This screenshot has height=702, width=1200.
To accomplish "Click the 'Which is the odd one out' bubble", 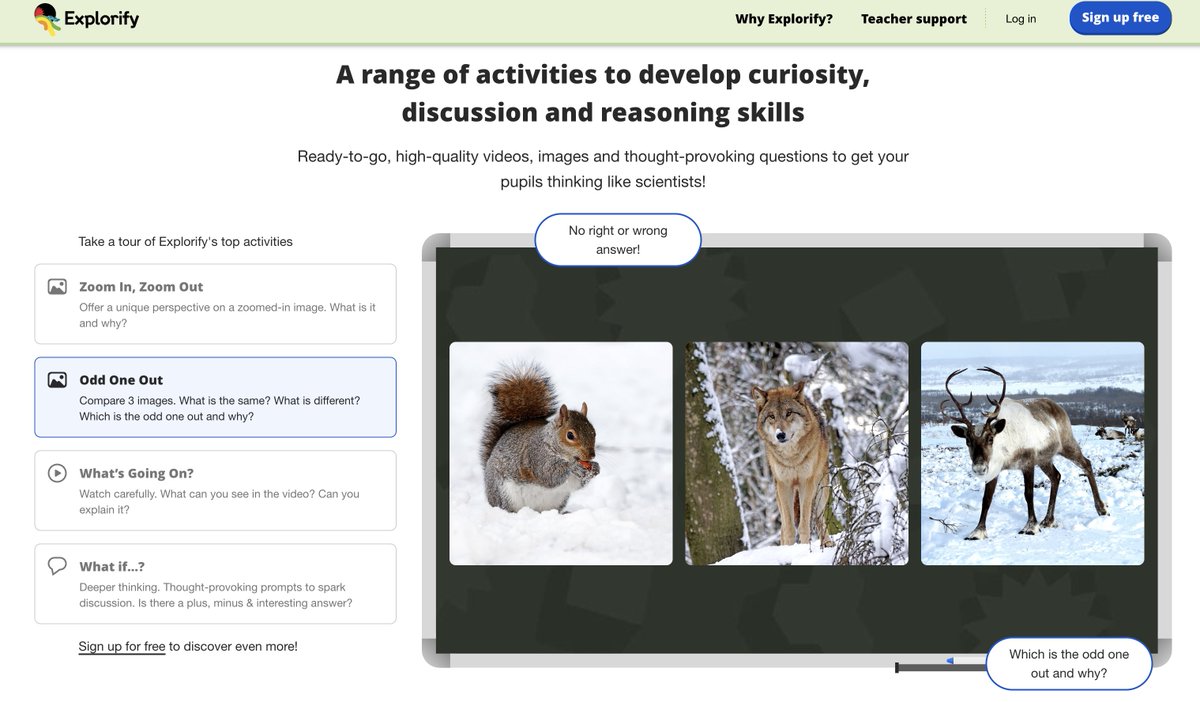I will 1068,663.
